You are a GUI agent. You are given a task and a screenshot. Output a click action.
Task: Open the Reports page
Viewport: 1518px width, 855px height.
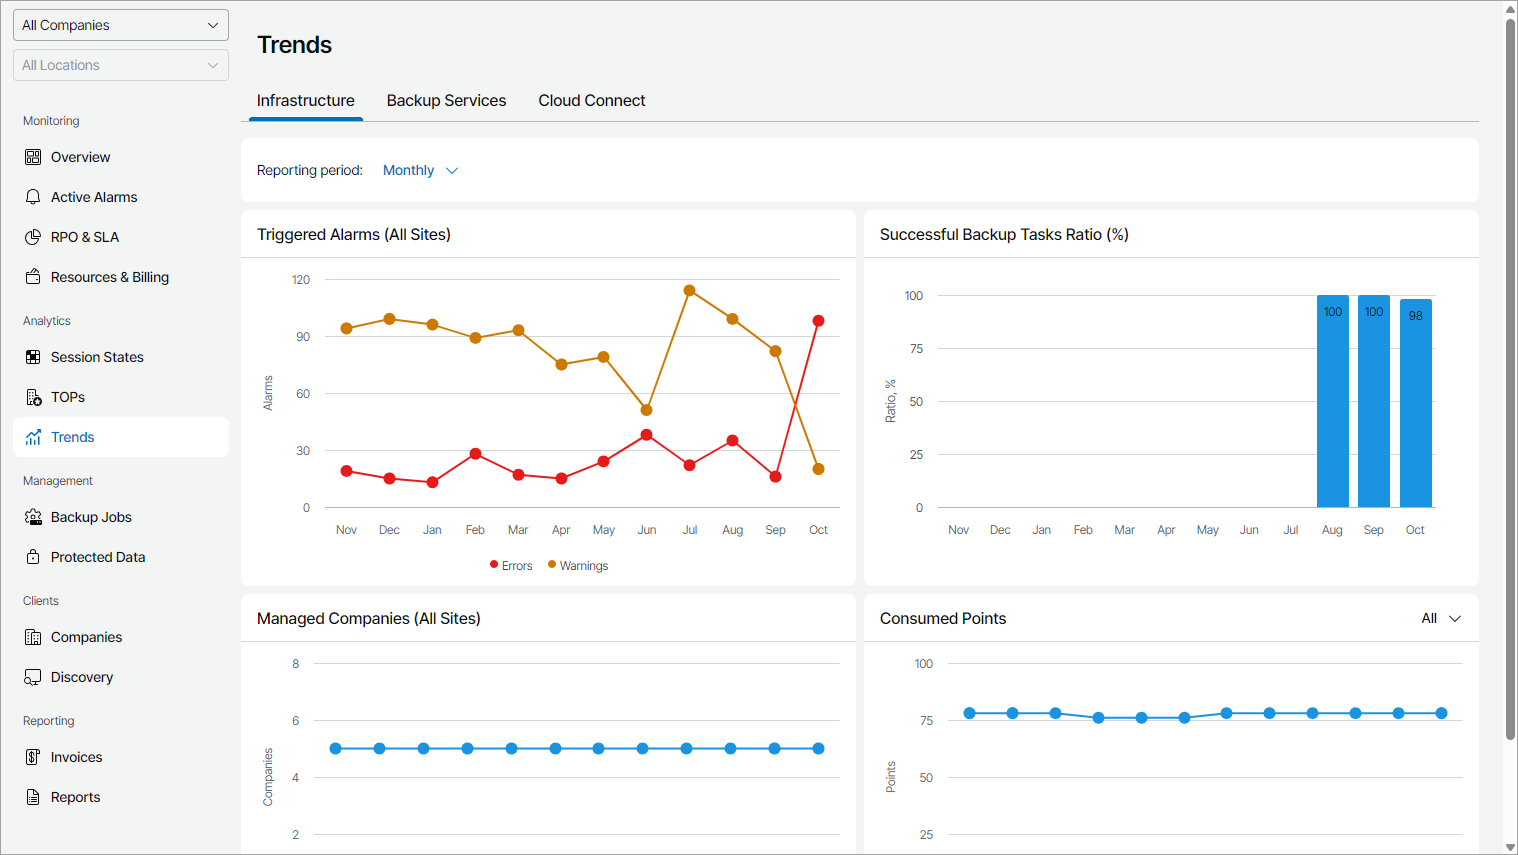click(75, 797)
